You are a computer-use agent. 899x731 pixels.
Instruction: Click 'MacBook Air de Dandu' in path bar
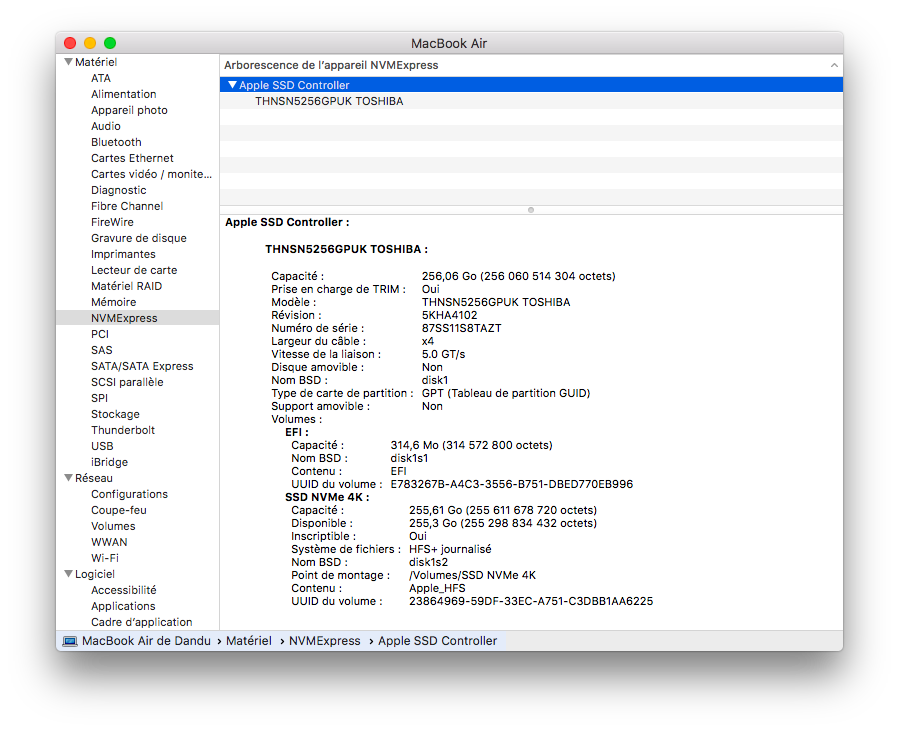point(146,641)
